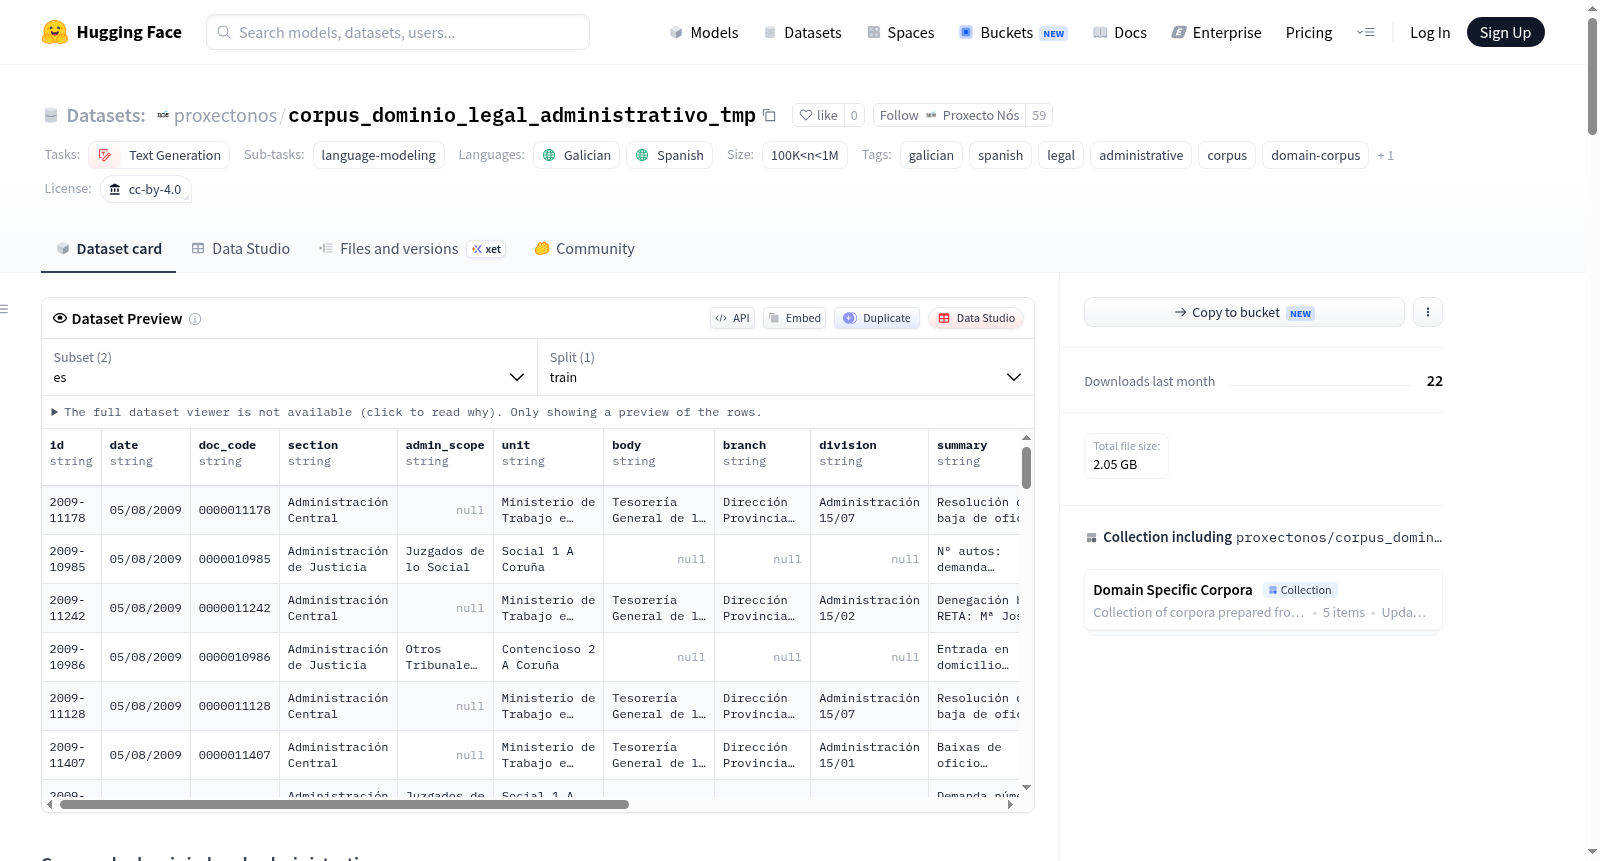Open the Subset dropdown showing es

tap(290, 367)
